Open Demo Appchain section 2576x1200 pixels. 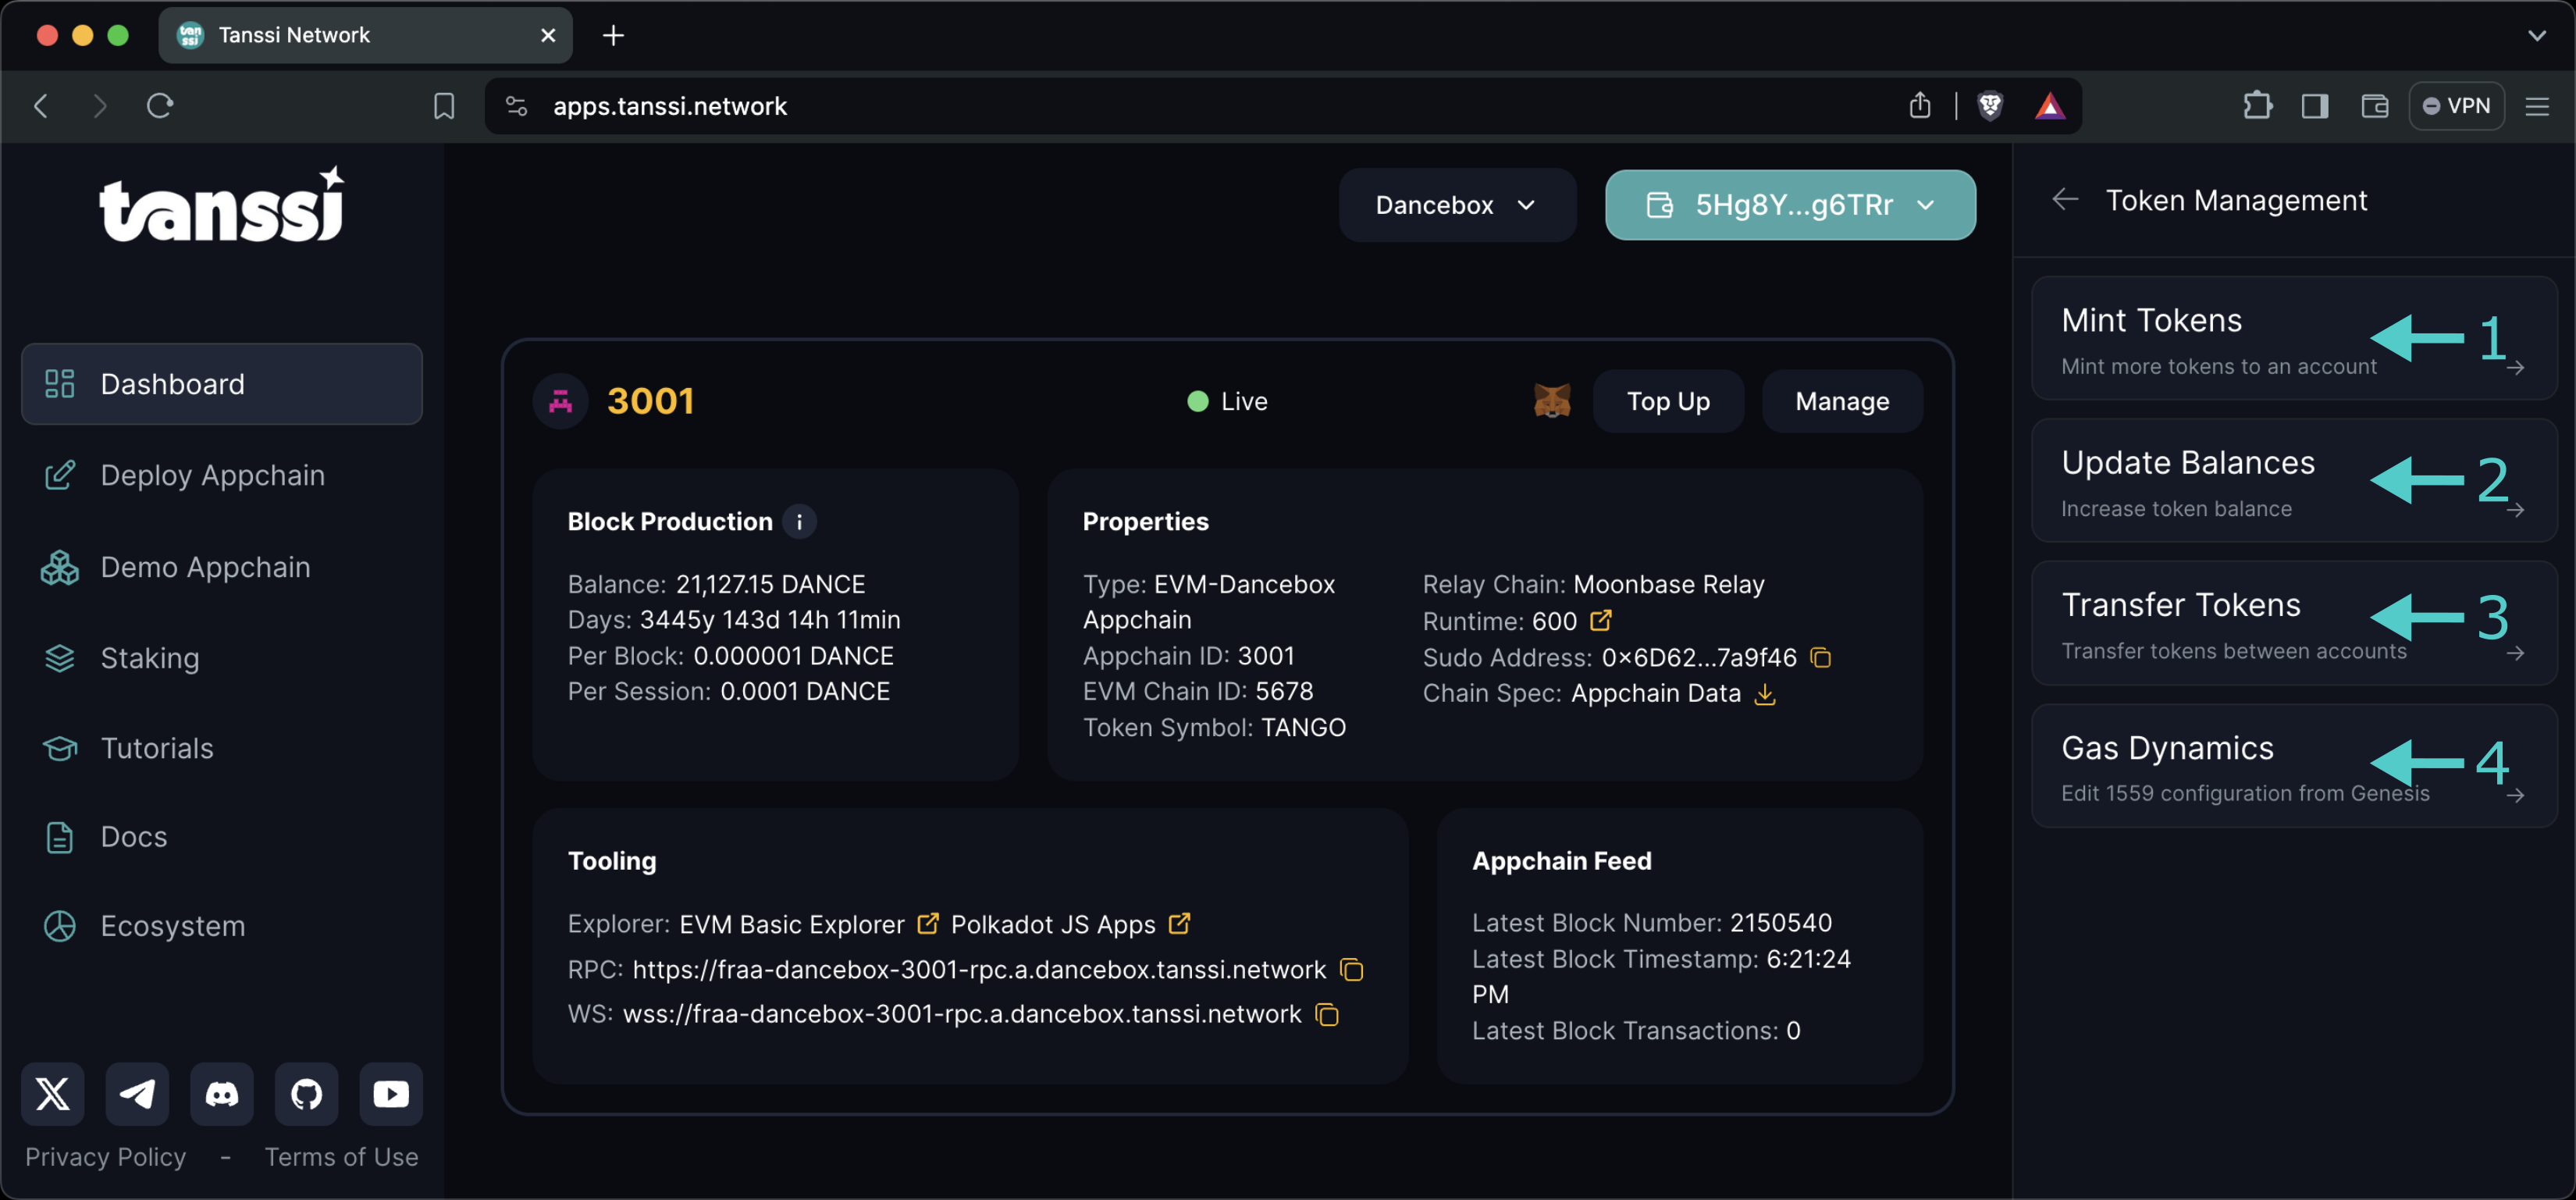point(222,567)
